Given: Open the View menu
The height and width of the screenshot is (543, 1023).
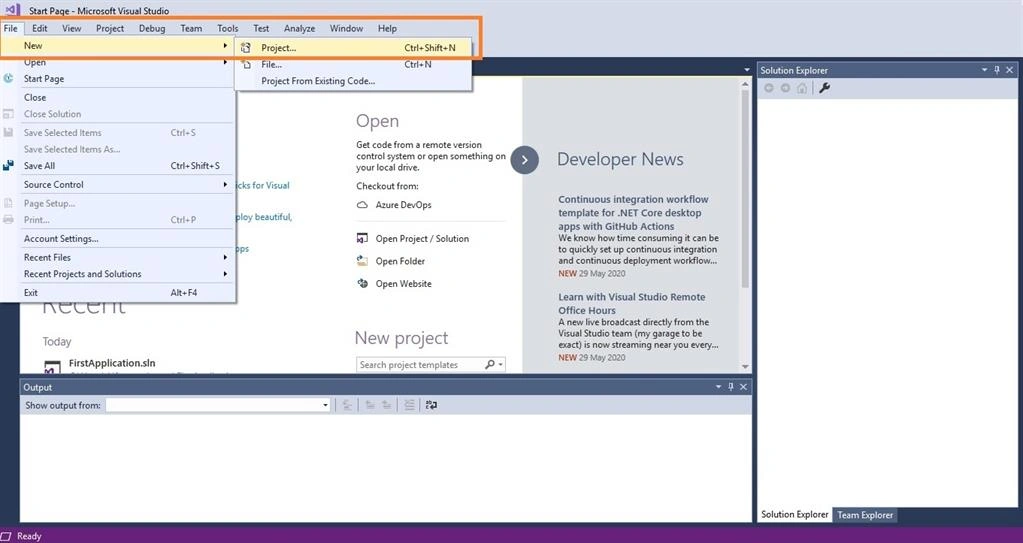Looking at the screenshot, I should pyautogui.click(x=72, y=28).
